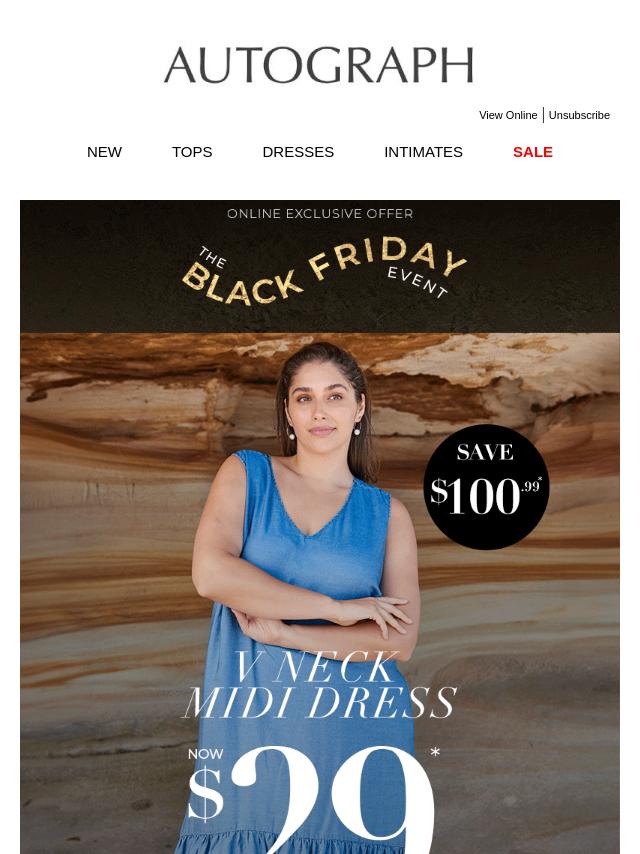
Task: Select the V Neck Midi Dress heading
Action: coord(319,685)
